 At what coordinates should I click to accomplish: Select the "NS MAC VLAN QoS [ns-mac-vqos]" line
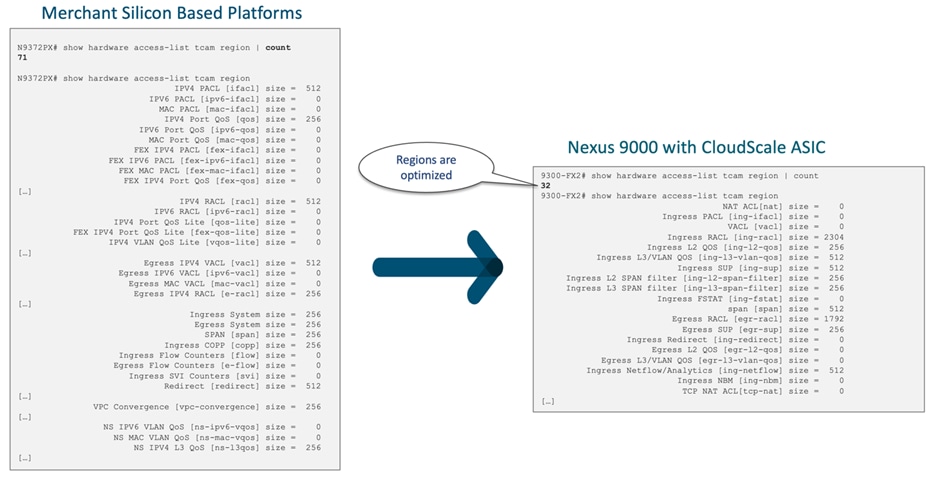pyautogui.click(x=217, y=437)
